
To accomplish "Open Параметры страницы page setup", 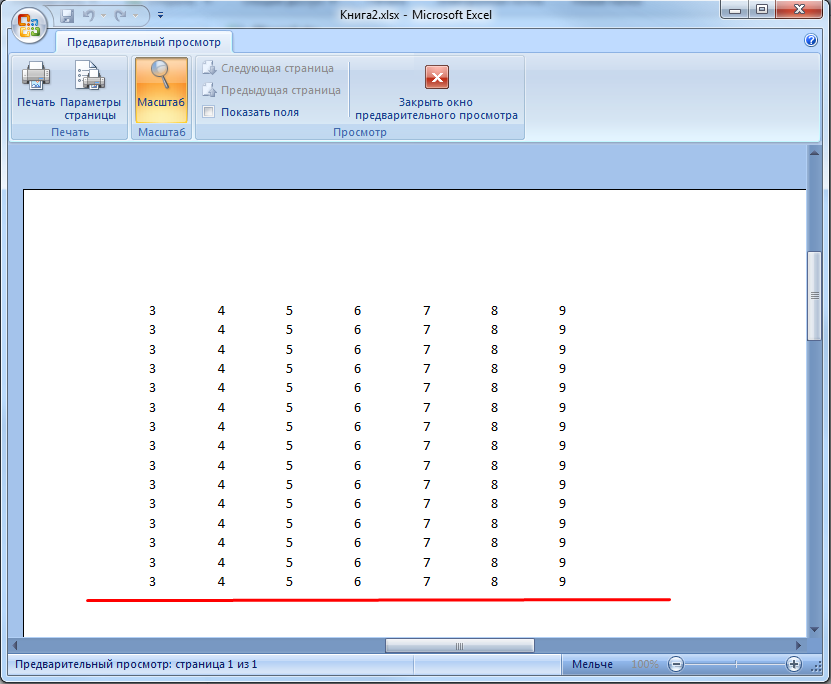I will (x=90, y=76).
